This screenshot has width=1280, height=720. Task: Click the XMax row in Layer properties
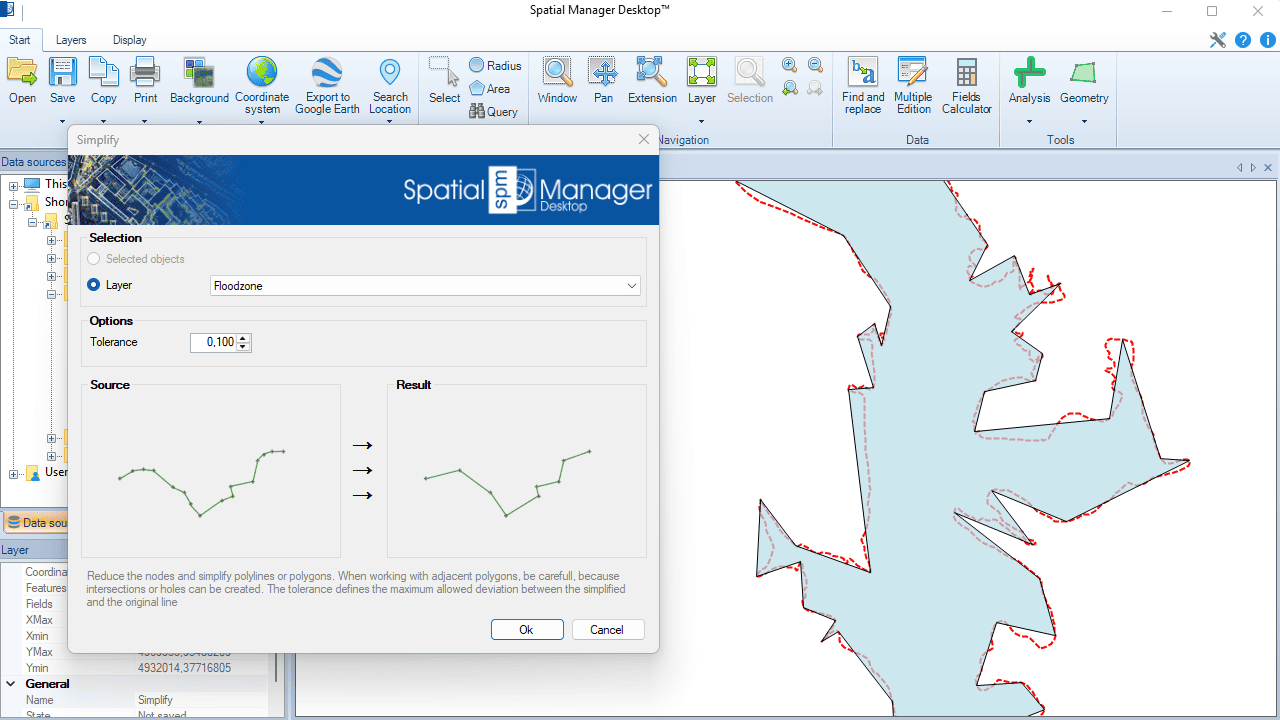(x=39, y=620)
